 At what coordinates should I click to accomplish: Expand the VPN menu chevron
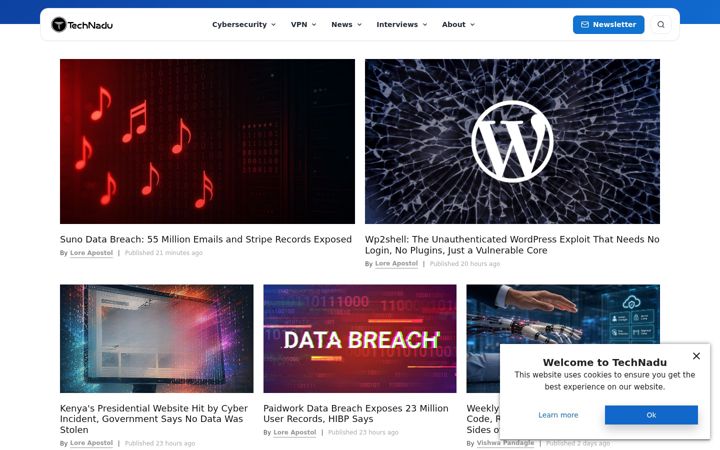tap(314, 25)
